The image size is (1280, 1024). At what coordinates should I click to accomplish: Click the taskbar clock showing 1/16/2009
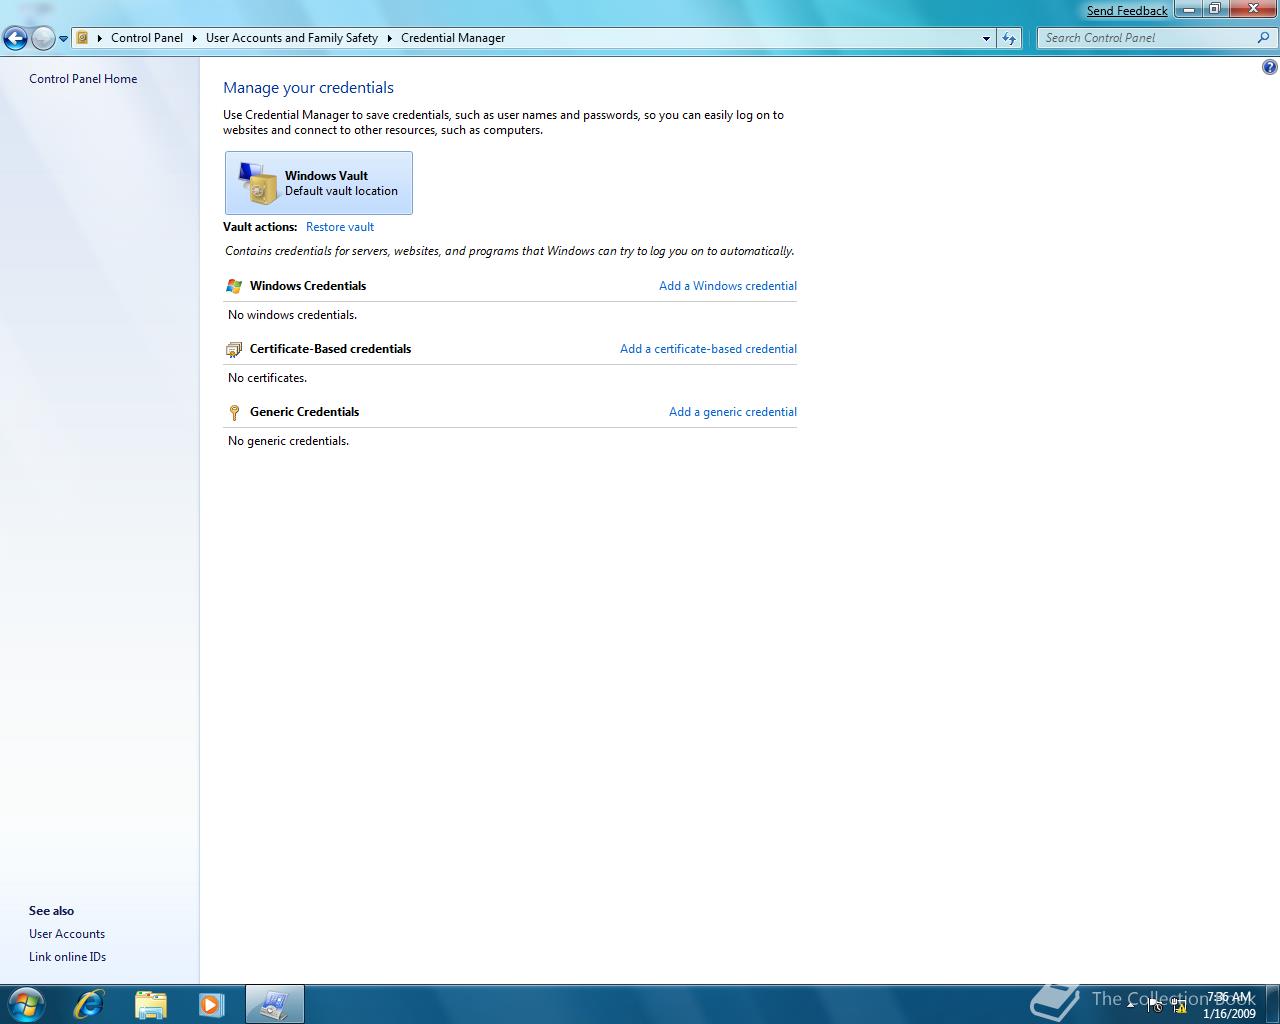click(x=1229, y=1005)
